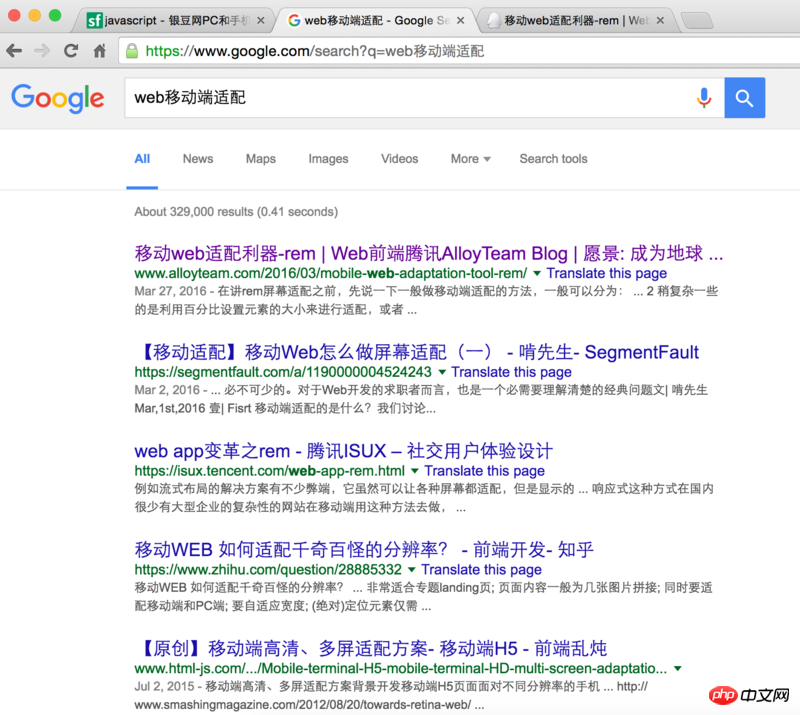This screenshot has width=800, height=715.
Task: Go back with the browser back arrow
Action: pyautogui.click(x=14, y=51)
